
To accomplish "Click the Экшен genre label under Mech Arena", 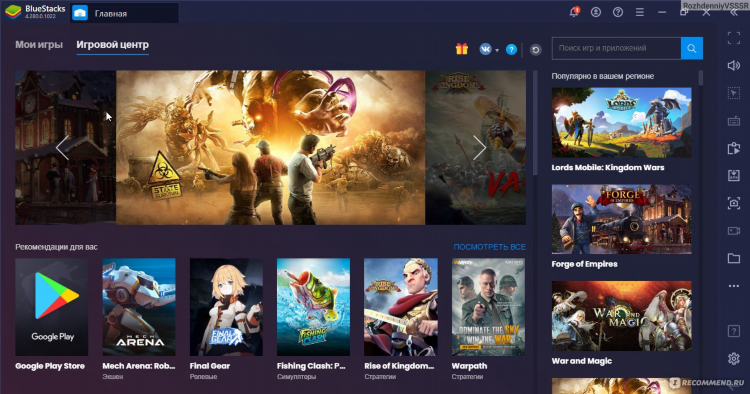I will click(x=112, y=377).
